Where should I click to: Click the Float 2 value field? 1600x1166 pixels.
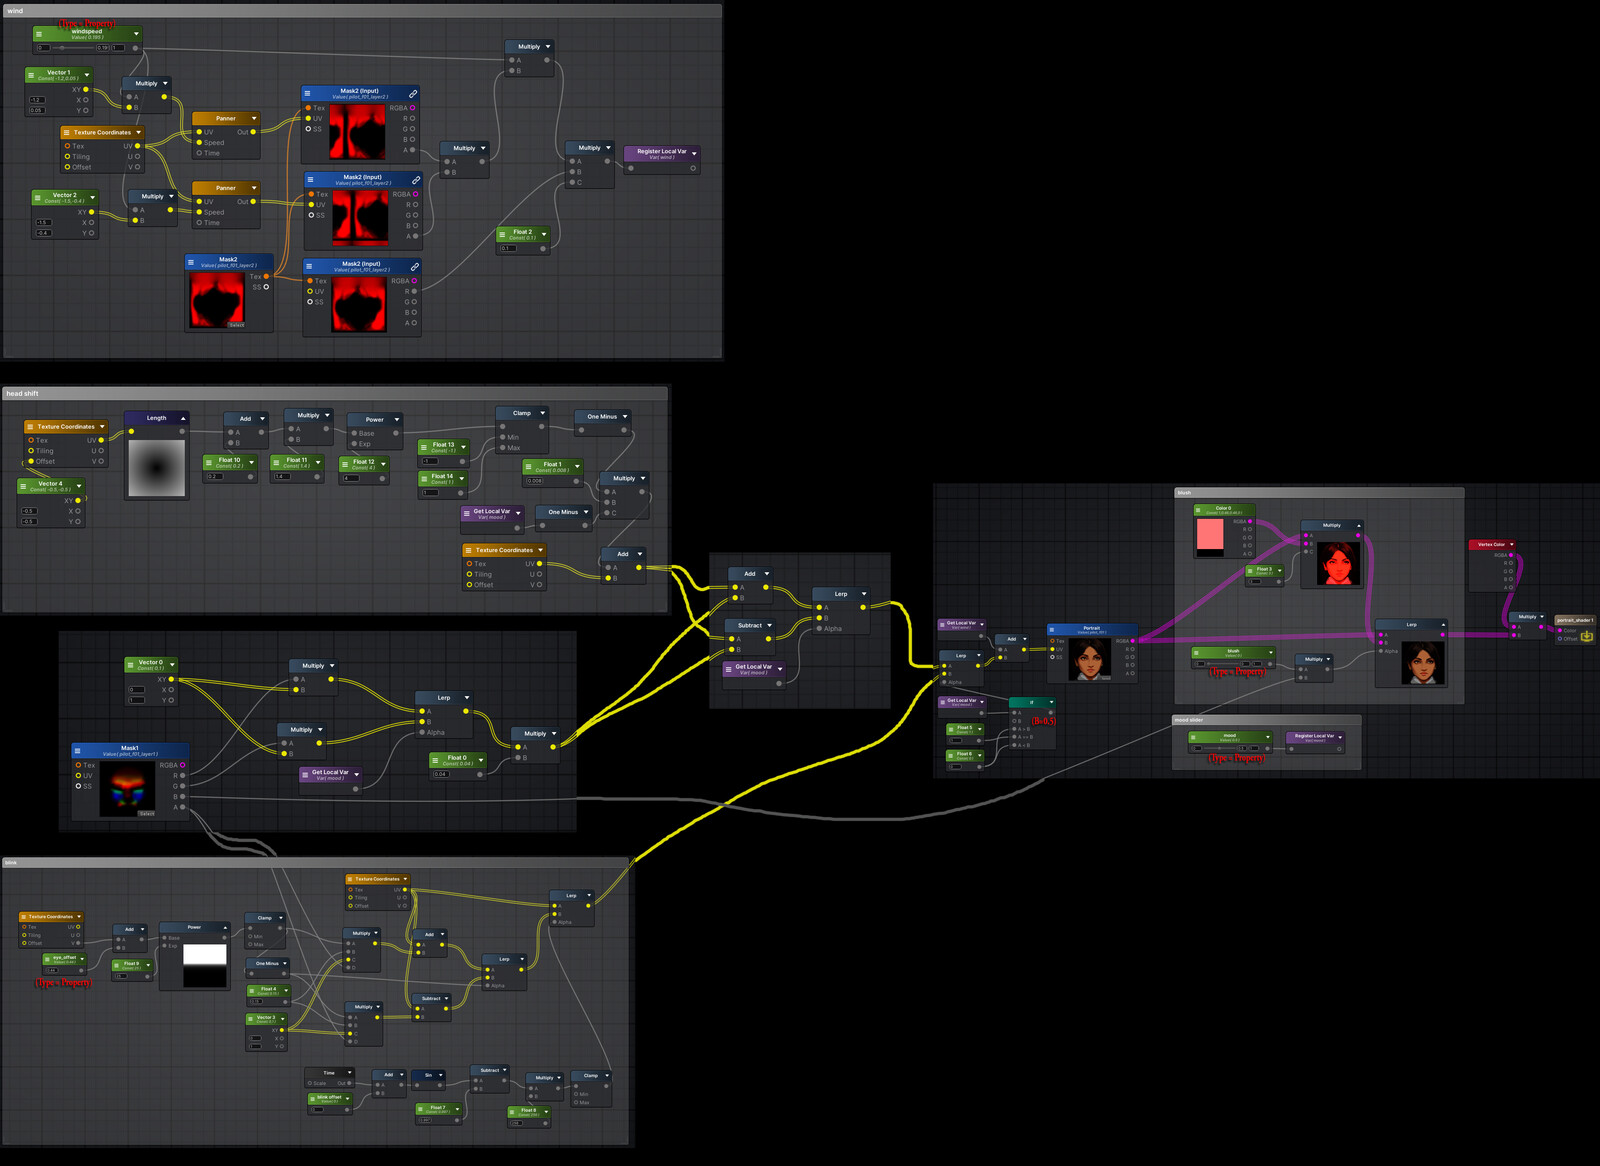(508, 248)
